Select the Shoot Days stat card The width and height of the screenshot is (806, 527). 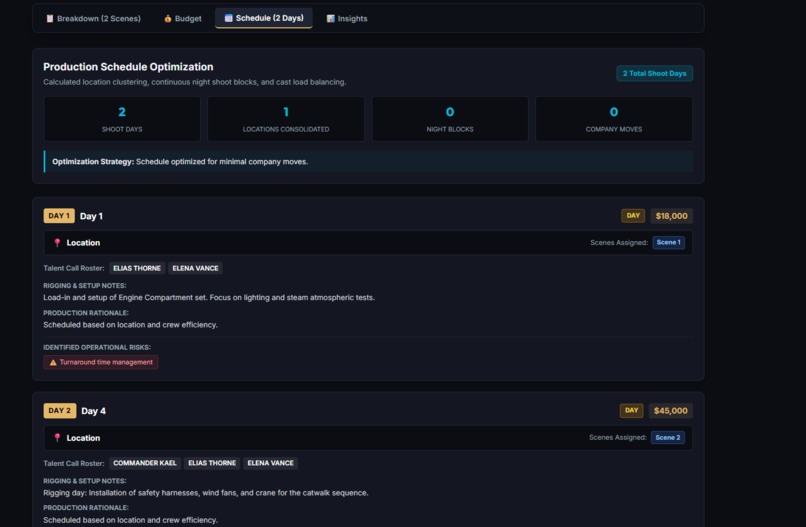click(122, 119)
